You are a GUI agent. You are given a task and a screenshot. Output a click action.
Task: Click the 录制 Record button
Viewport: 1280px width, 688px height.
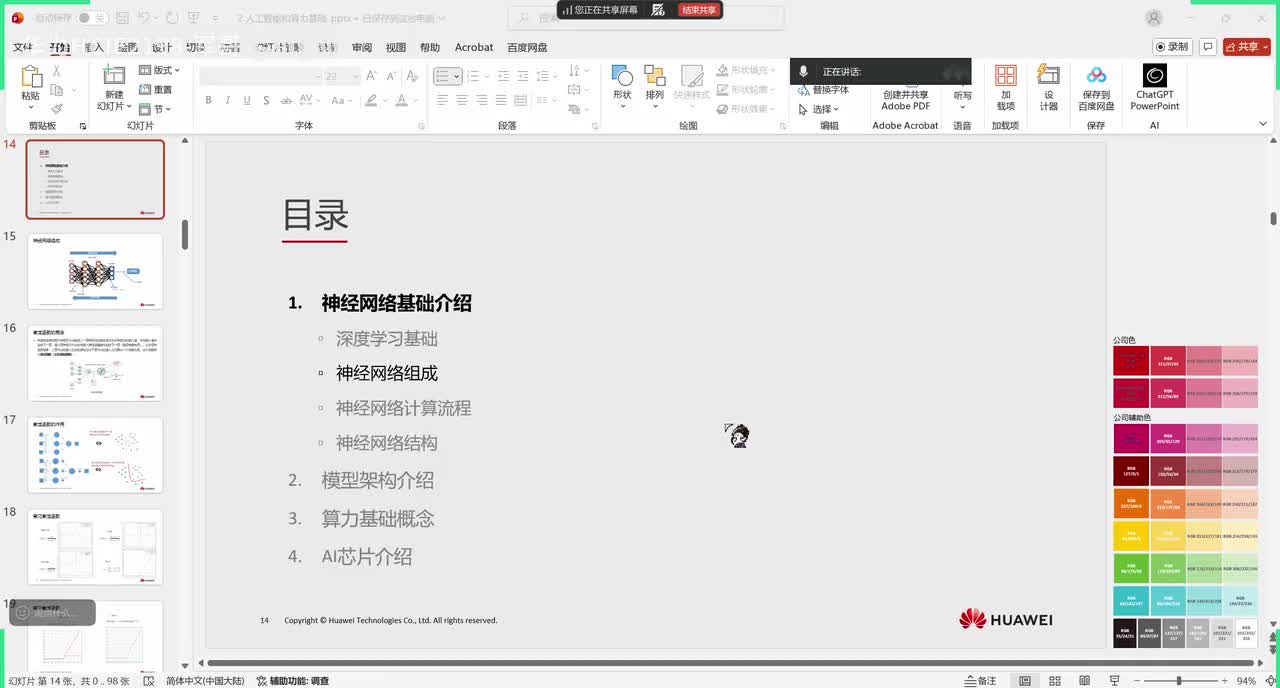[x=1172, y=47]
